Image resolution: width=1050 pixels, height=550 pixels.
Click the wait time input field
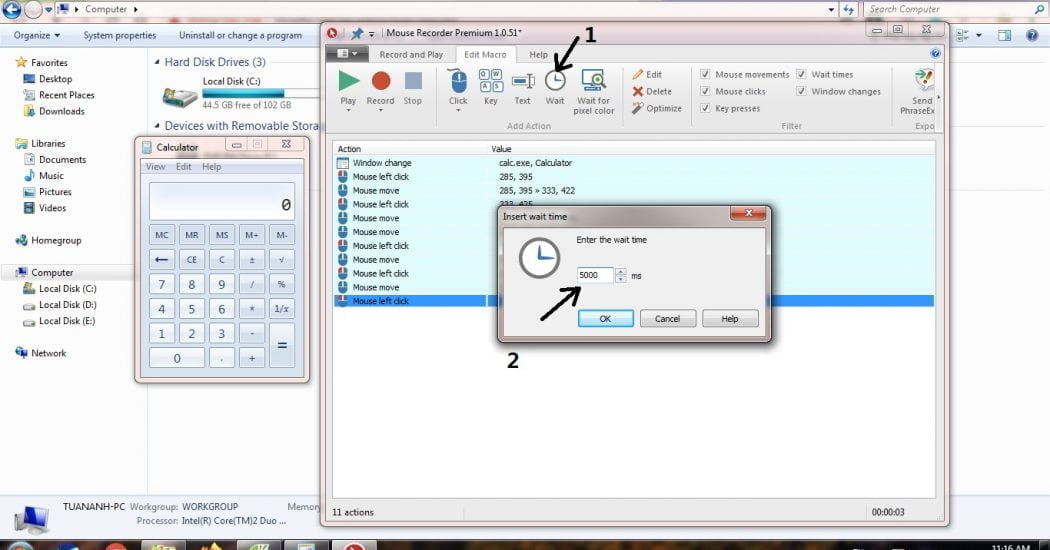[x=595, y=275]
